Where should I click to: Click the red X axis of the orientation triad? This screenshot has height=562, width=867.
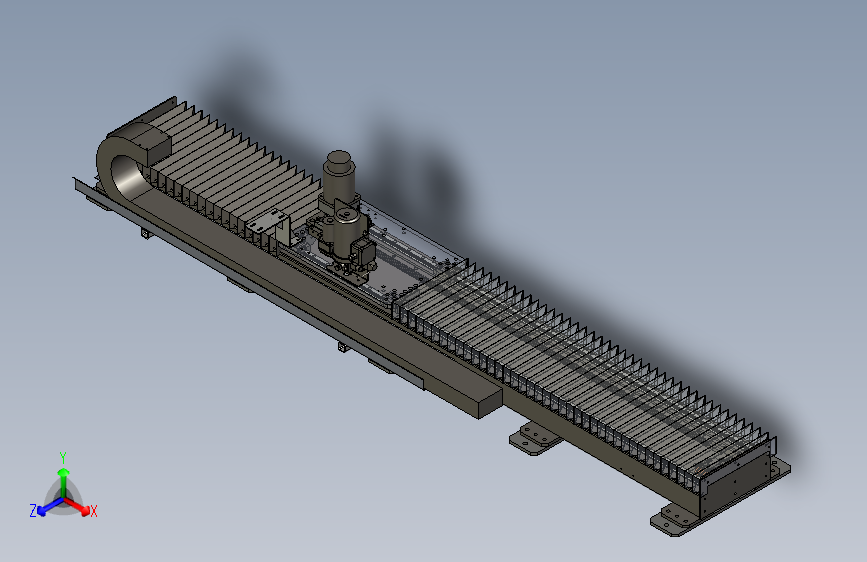(80, 507)
